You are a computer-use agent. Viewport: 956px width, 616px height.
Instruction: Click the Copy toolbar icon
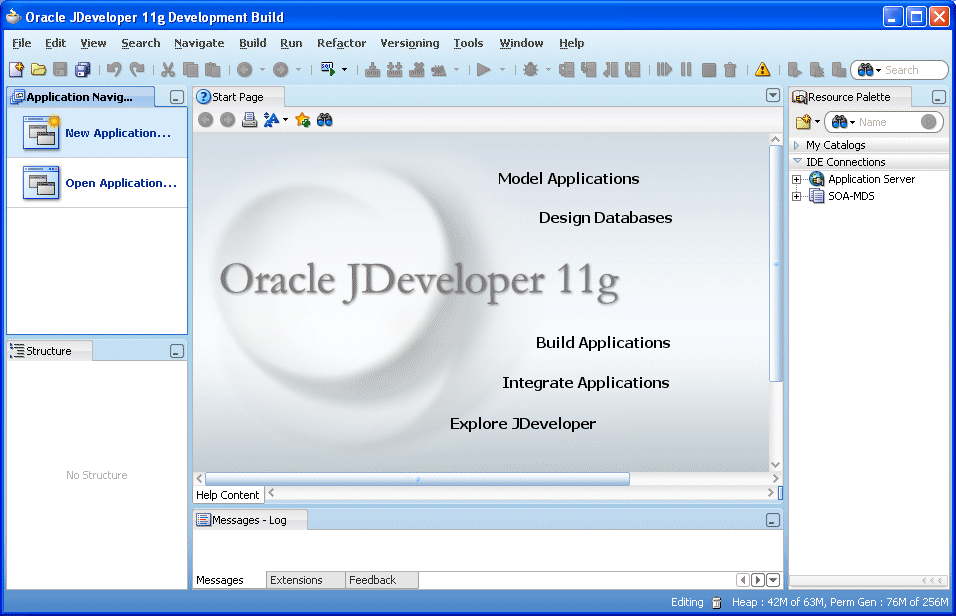pyautogui.click(x=190, y=70)
